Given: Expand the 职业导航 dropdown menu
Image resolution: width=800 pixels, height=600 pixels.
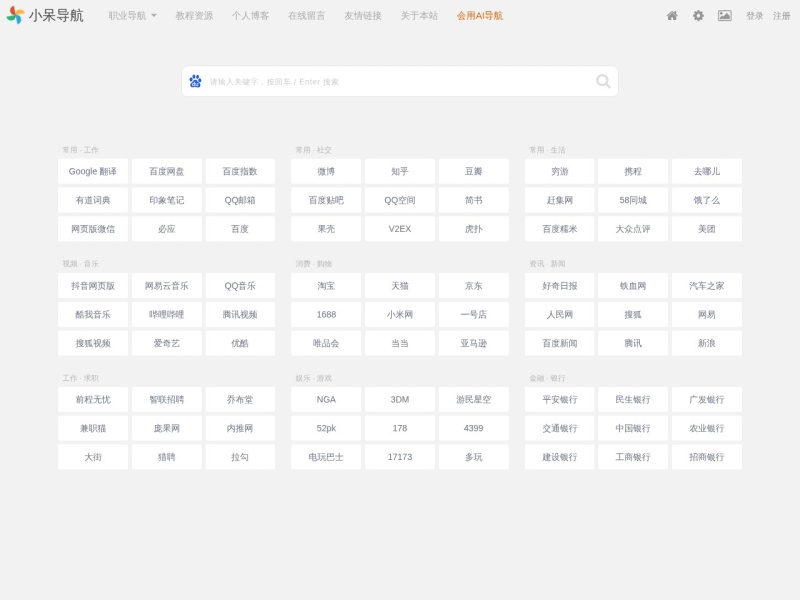Looking at the screenshot, I should tap(133, 16).
